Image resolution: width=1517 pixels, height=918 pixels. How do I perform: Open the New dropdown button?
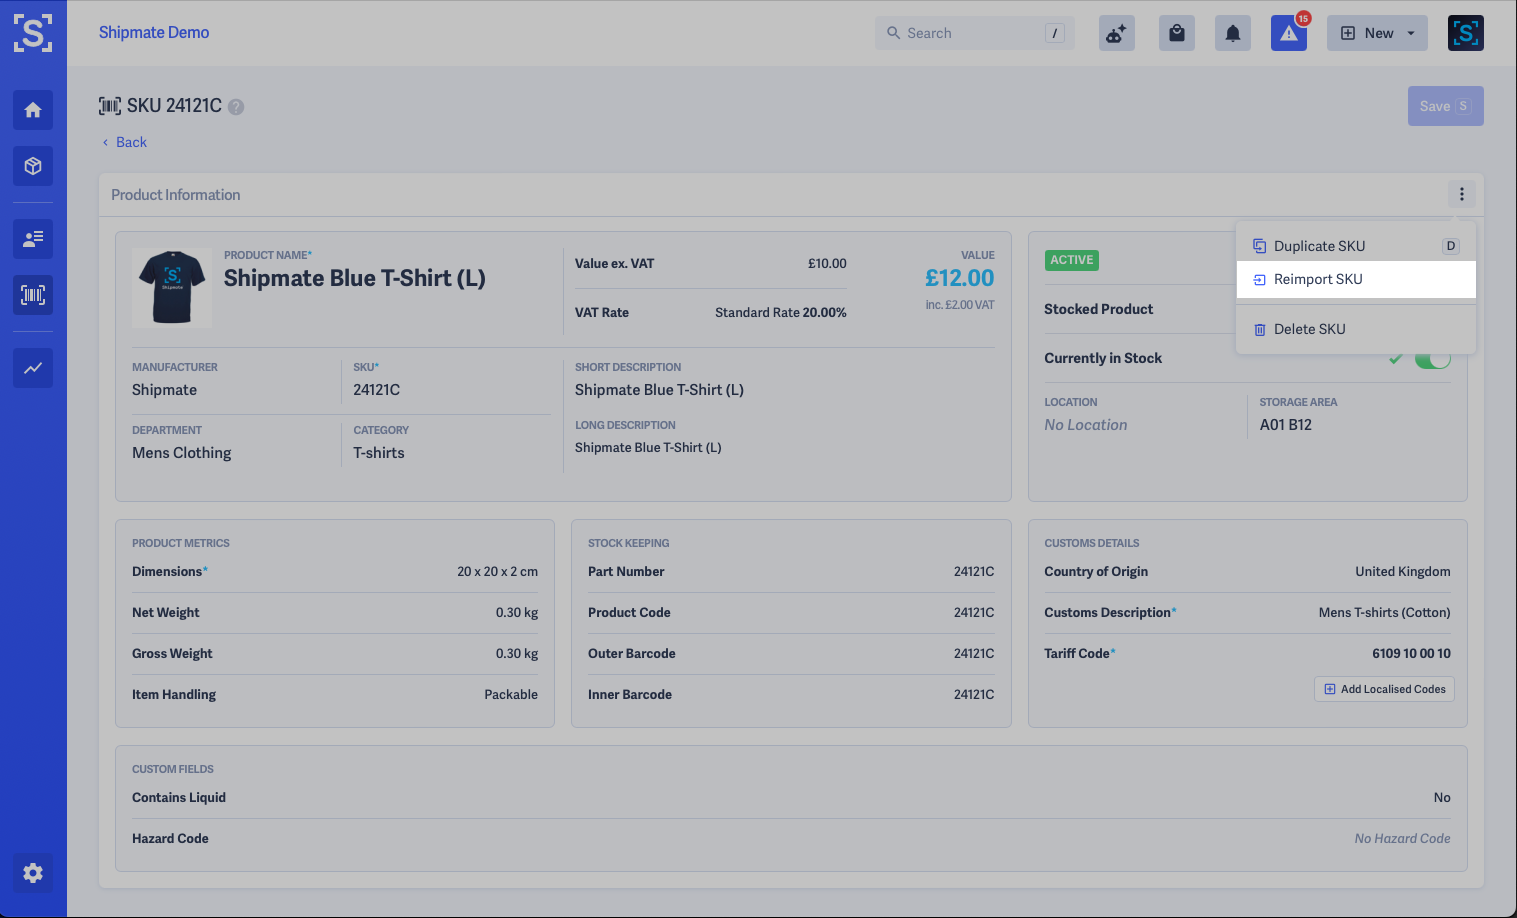pos(1378,33)
